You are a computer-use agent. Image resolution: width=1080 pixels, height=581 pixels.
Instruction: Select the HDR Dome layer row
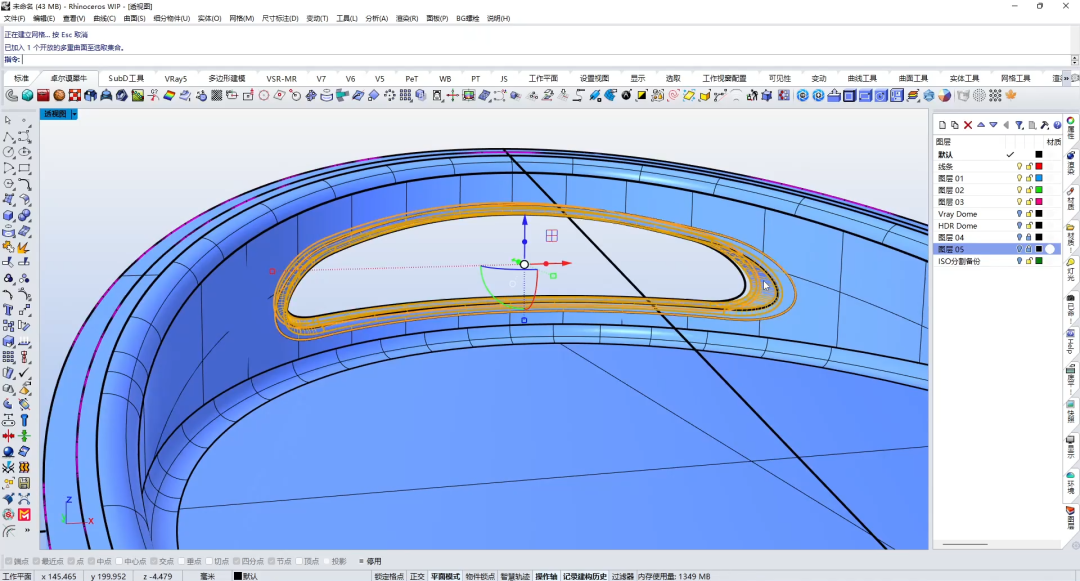click(x=997, y=226)
